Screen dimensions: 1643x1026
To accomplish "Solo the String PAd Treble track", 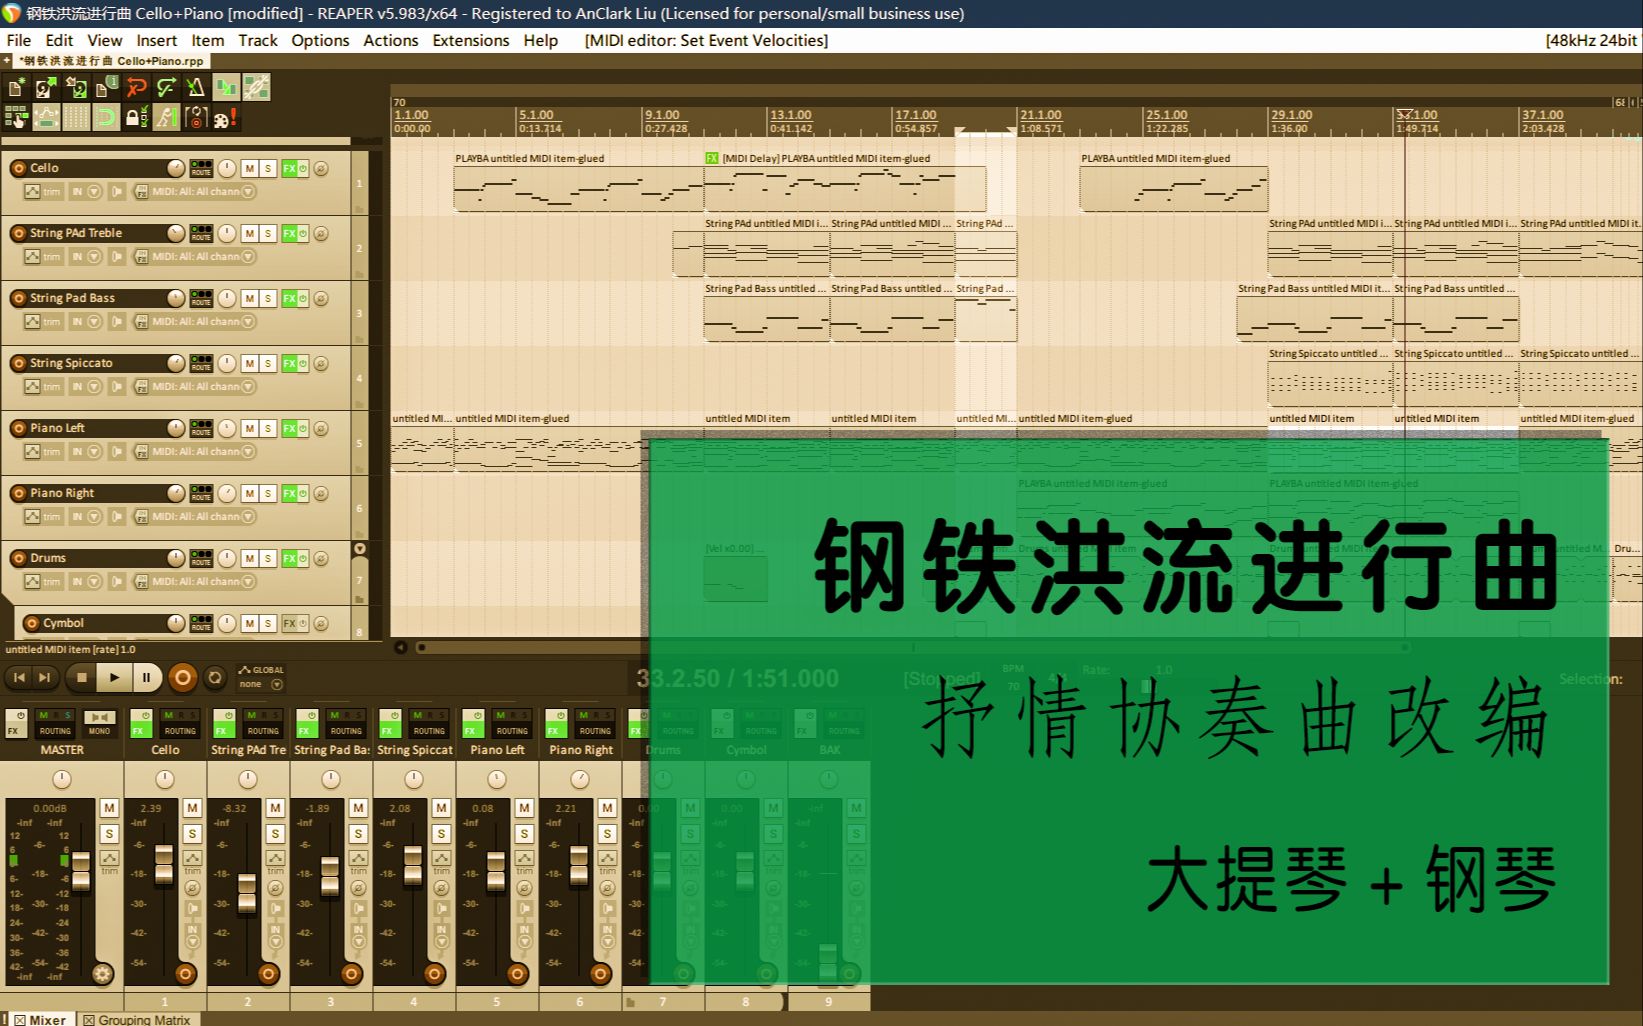I will coord(268,233).
